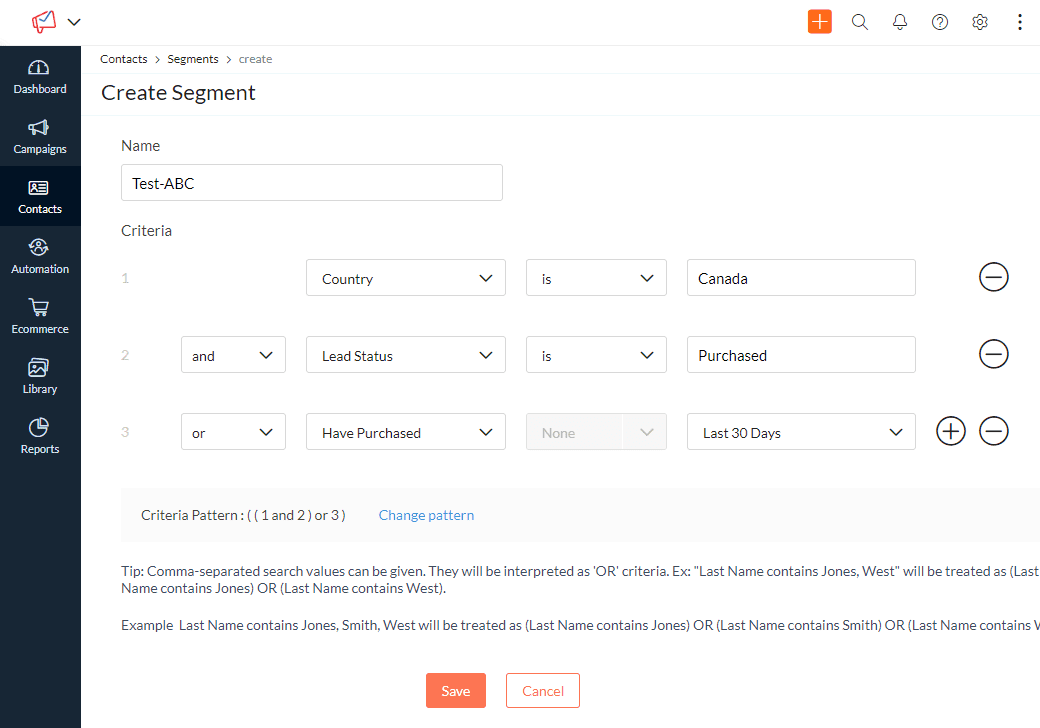Open the three-dot more options menu

pyautogui.click(x=1020, y=21)
